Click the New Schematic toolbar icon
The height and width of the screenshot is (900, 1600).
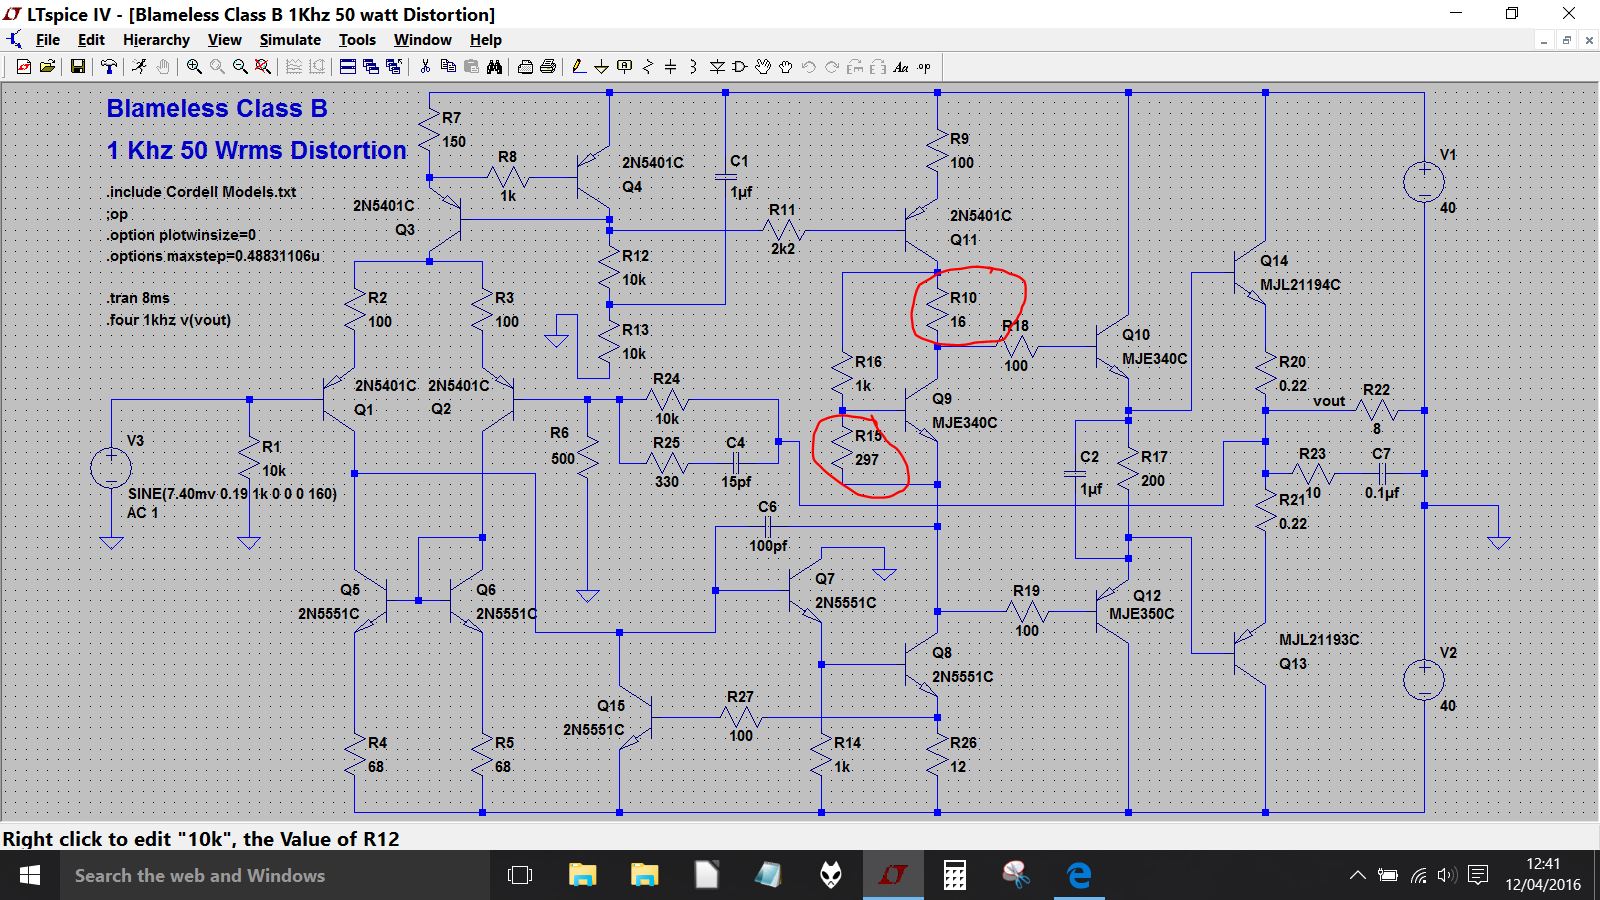(24, 67)
